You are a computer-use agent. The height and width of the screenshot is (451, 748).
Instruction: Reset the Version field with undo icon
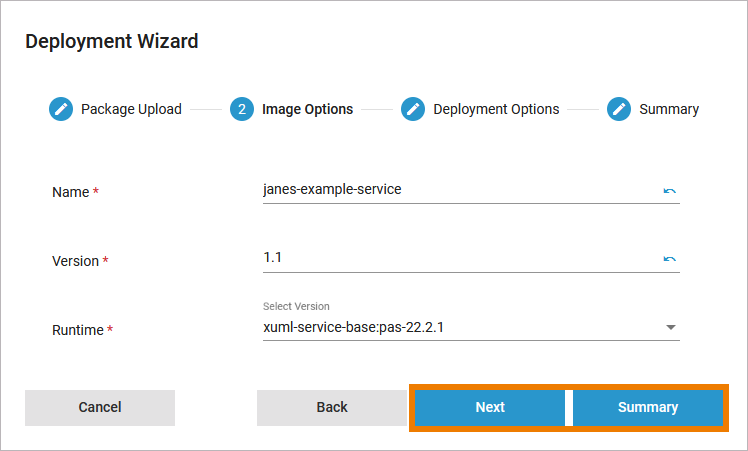click(x=669, y=259)
